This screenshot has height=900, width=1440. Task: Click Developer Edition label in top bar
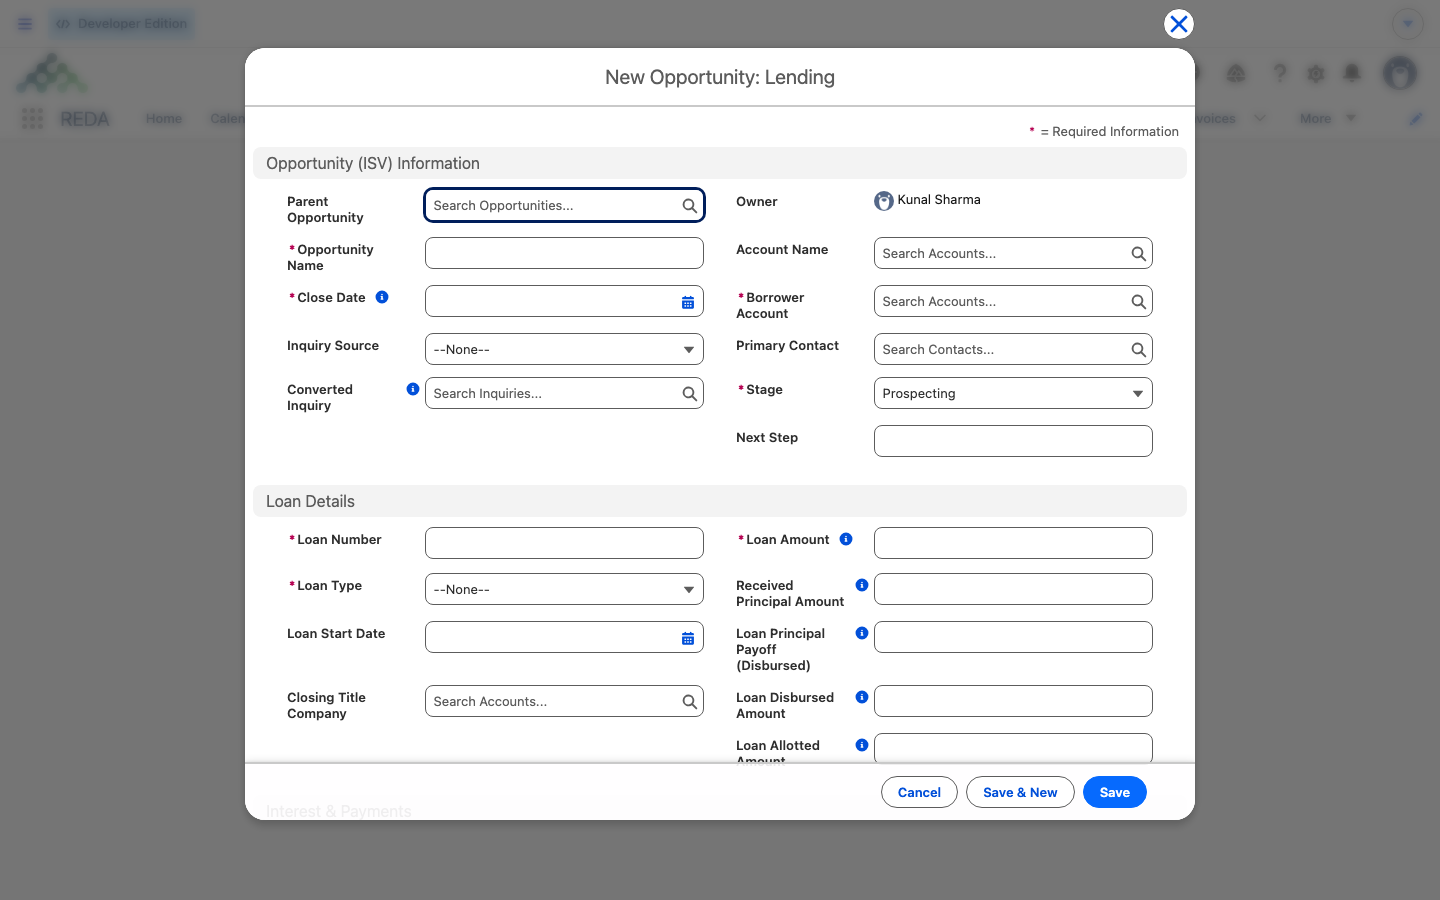pos(122,24)
